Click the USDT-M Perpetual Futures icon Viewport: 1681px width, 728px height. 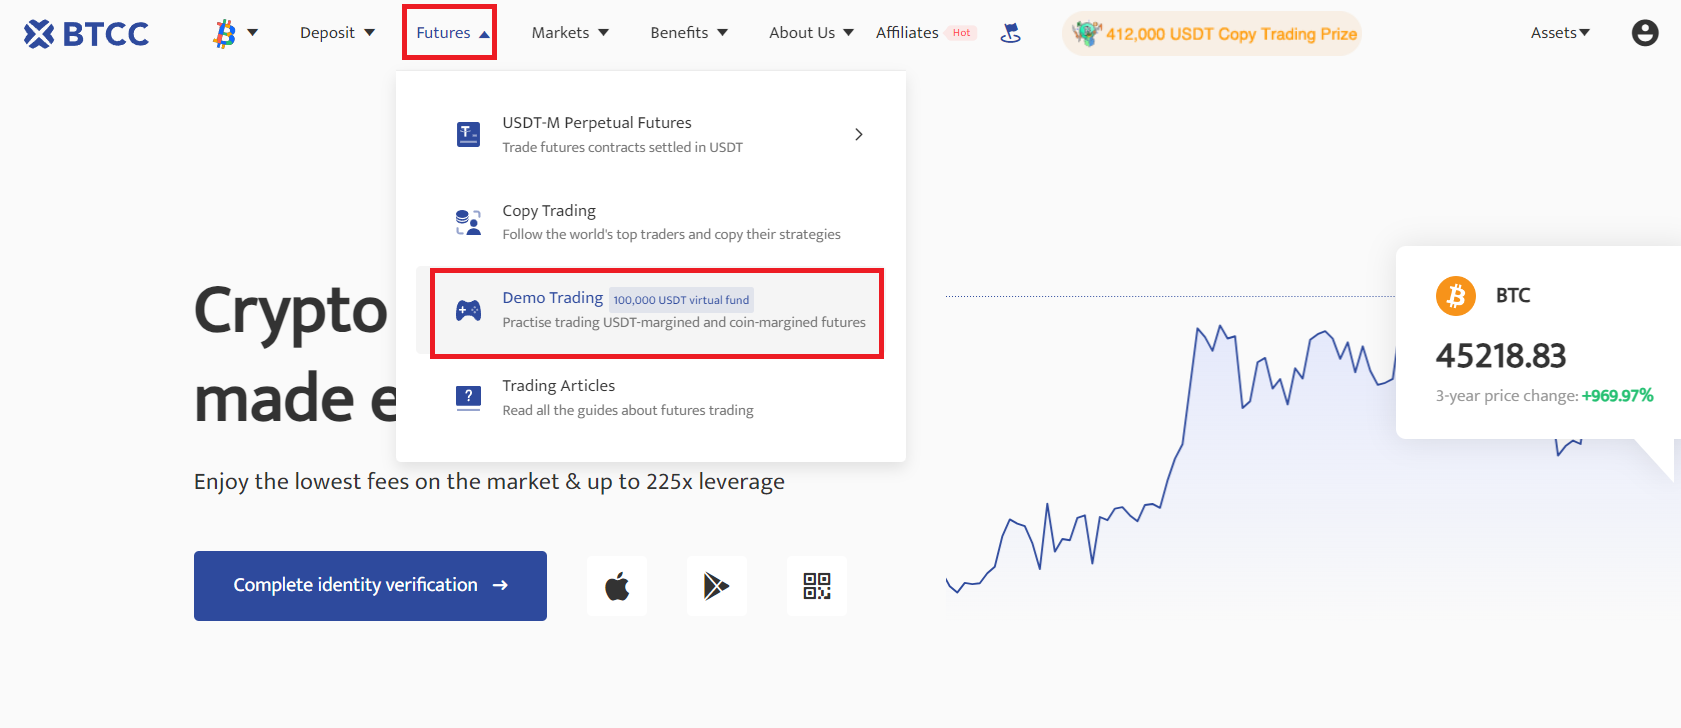[x=468, y=134]
